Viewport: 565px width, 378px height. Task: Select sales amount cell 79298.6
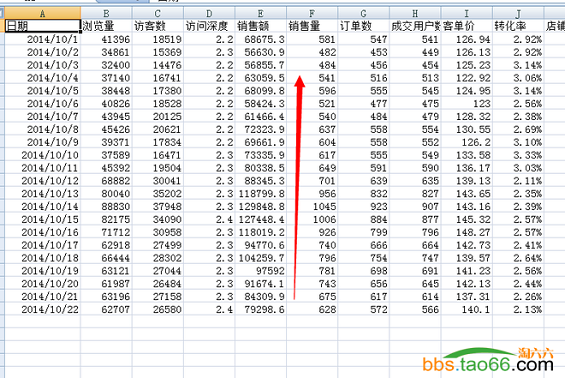coord(261,309)
